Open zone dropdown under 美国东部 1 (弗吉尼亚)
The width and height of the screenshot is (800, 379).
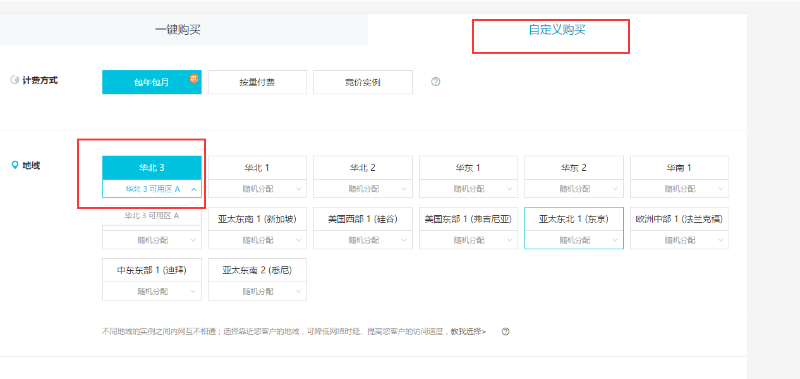(x=468, y=240)
